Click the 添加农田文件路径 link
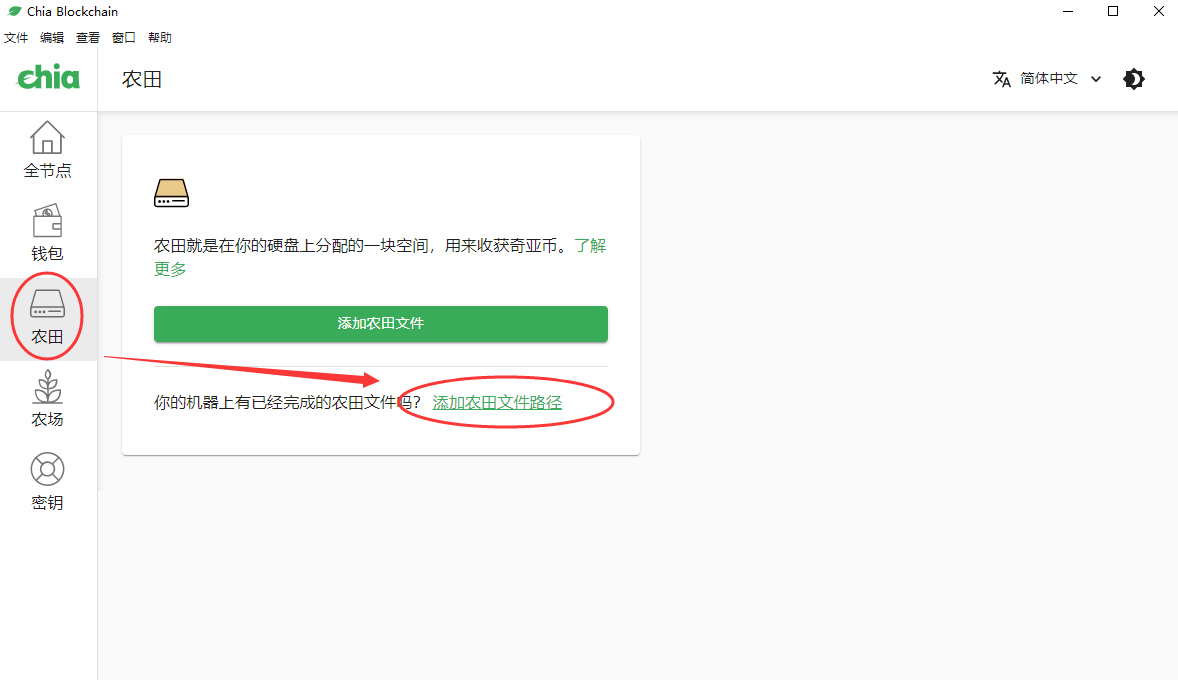 pos(497,402)
